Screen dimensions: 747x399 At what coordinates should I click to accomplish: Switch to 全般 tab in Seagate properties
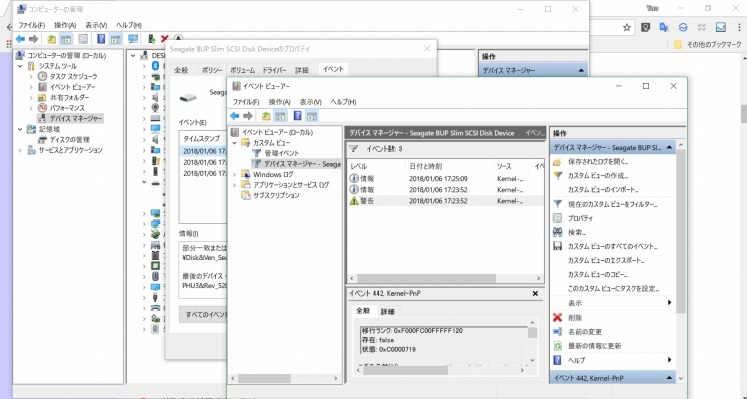[181, 70]
